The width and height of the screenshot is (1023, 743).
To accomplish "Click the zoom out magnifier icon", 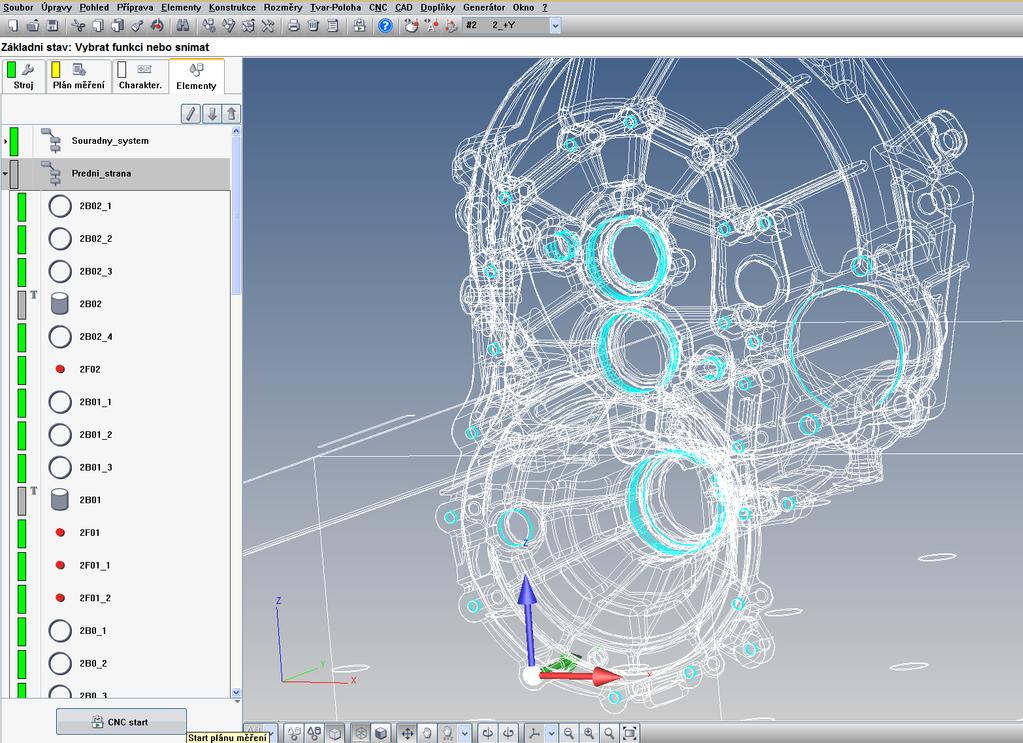I will (x=569, y=733).
